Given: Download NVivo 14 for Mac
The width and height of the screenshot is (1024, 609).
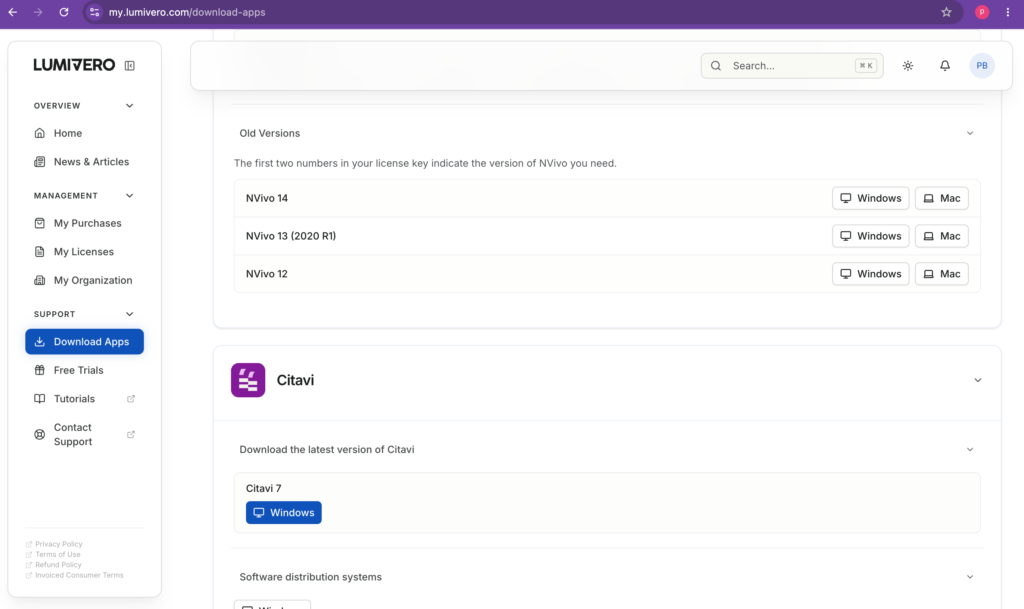Looking at the screenshot, I should (941, 198).
